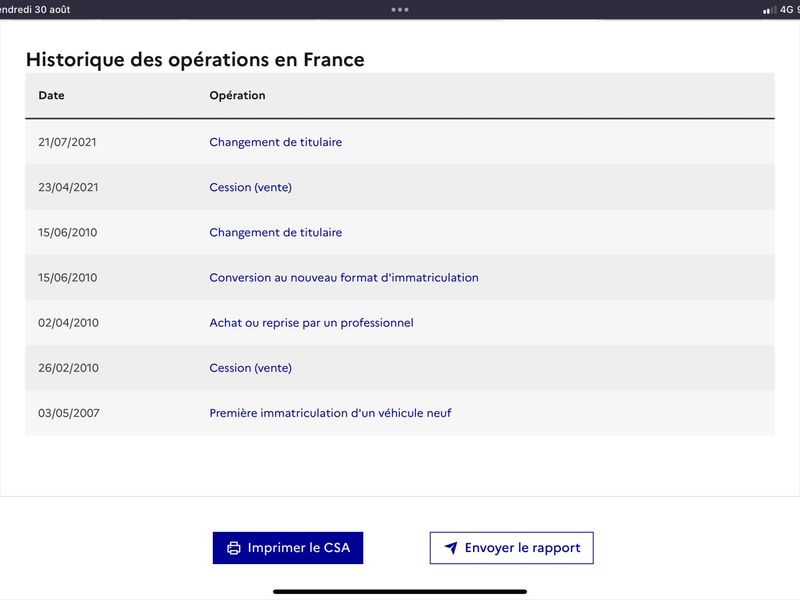Image resolution: width=800 pixels, height=600 pixels.
Task: Click the paper plane send icon
Action: point(451,548)
